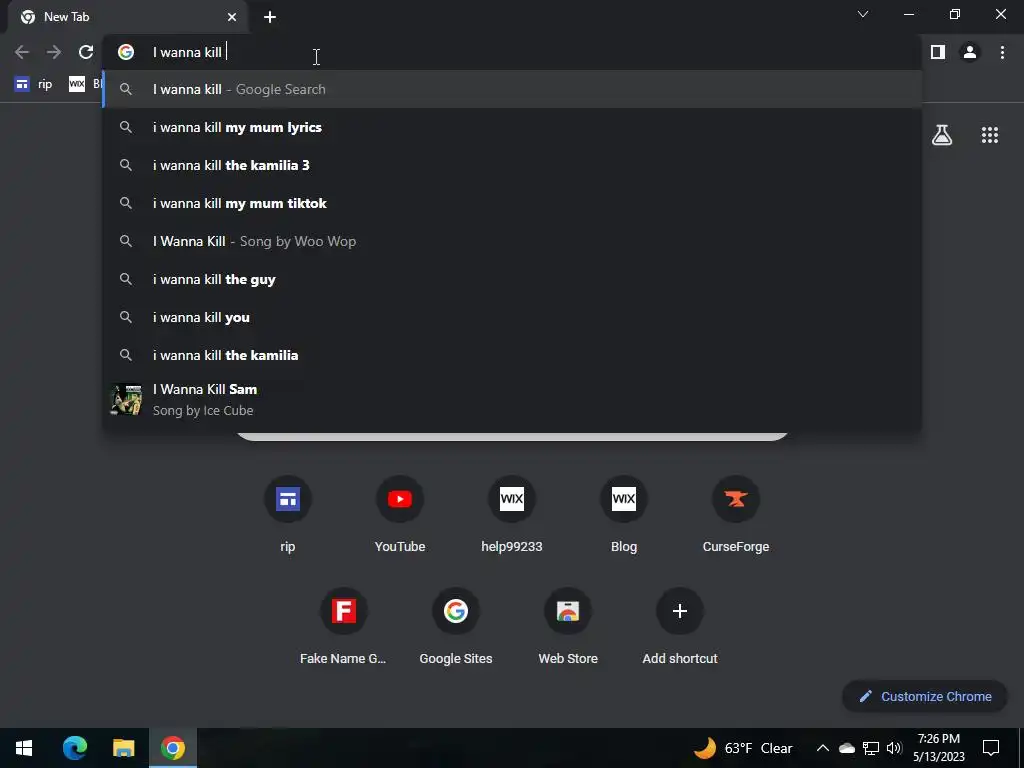The height and width of the screenshot is (768, 1024).
Task: Open the volume speaker icon
Action: click(x=894, y=748)
